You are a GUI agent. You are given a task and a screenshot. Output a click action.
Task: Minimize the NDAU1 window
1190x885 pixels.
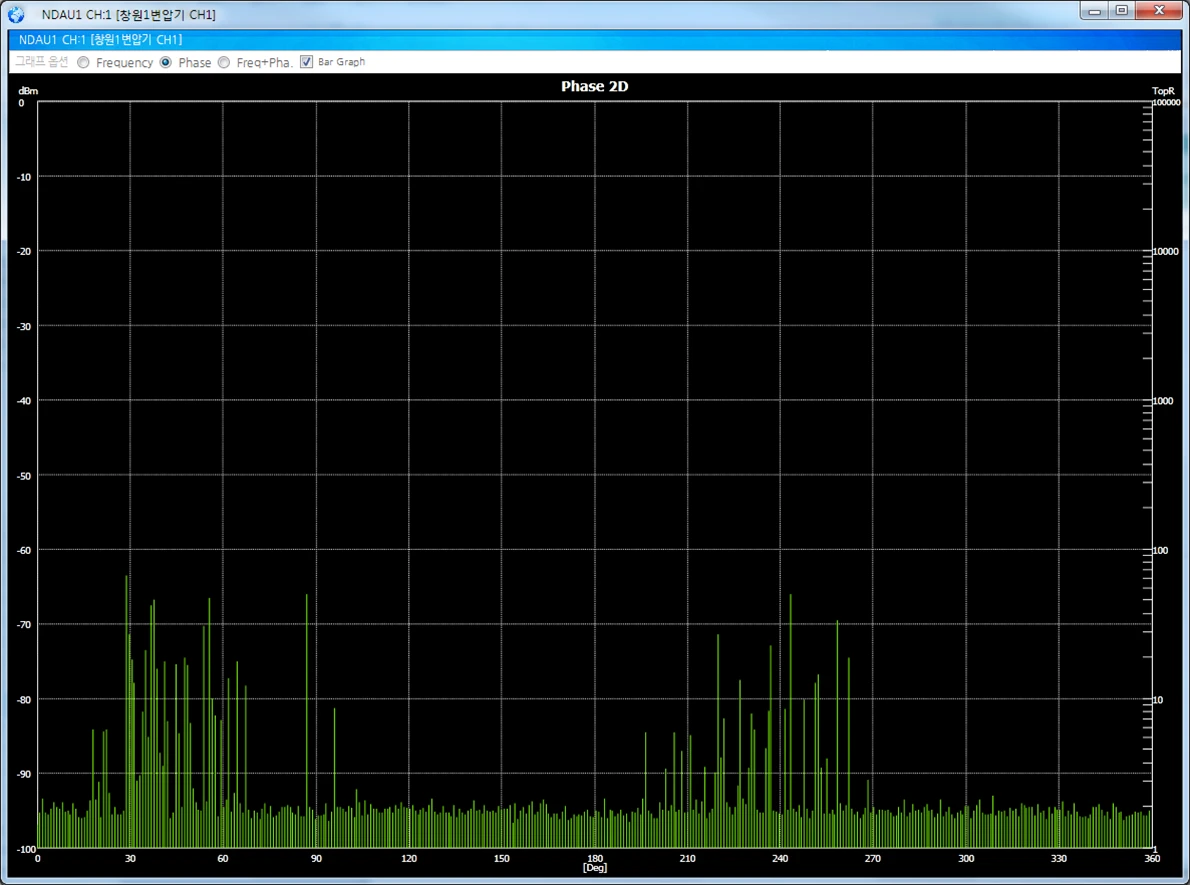tap(1094, 11)
